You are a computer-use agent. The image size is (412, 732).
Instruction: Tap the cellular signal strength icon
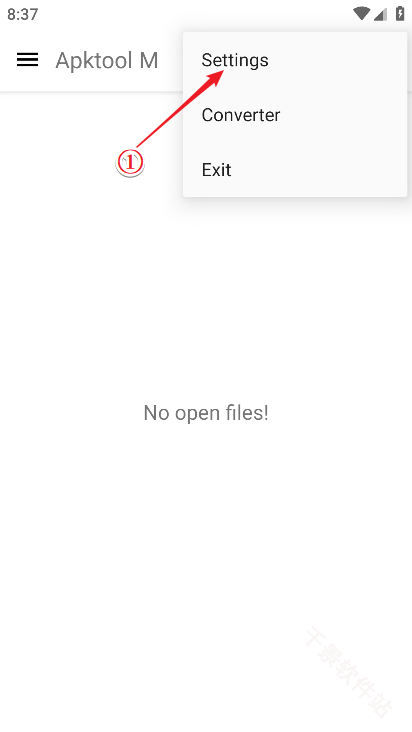click(x=381, y=14)
